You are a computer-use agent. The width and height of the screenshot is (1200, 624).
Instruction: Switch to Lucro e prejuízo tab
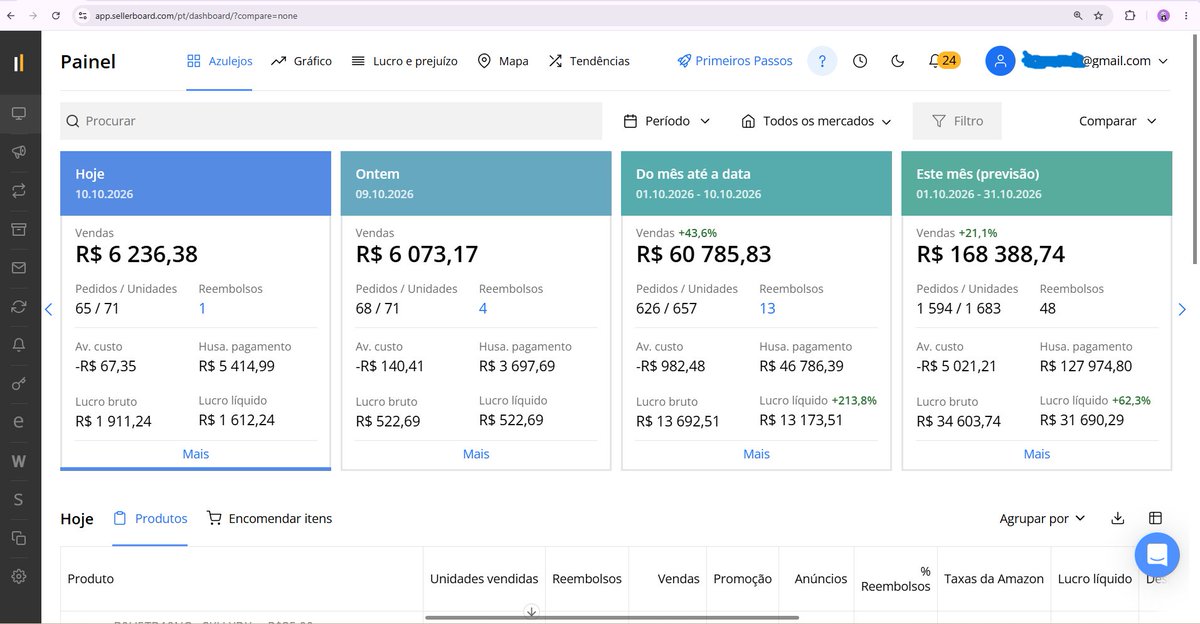pos(404,61)
